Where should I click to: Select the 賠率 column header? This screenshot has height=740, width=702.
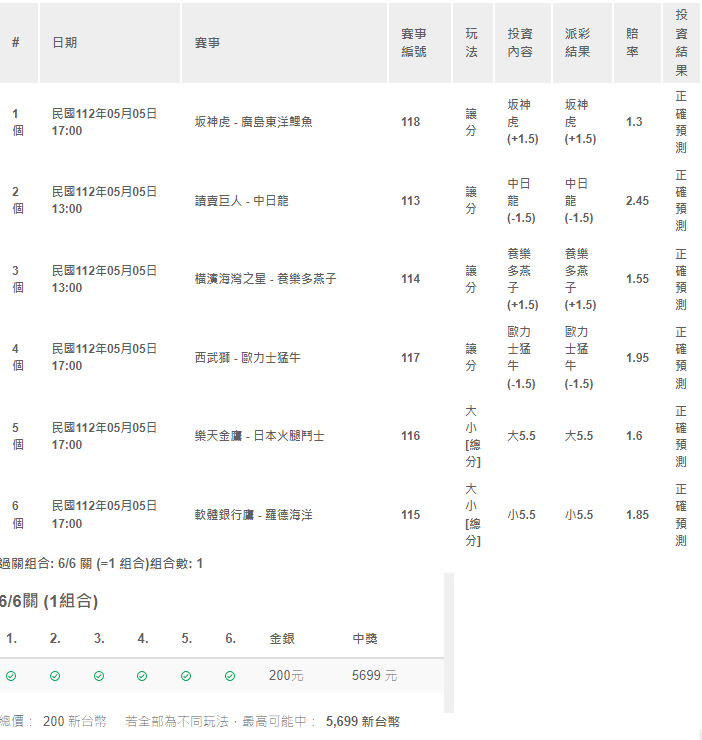632,43
